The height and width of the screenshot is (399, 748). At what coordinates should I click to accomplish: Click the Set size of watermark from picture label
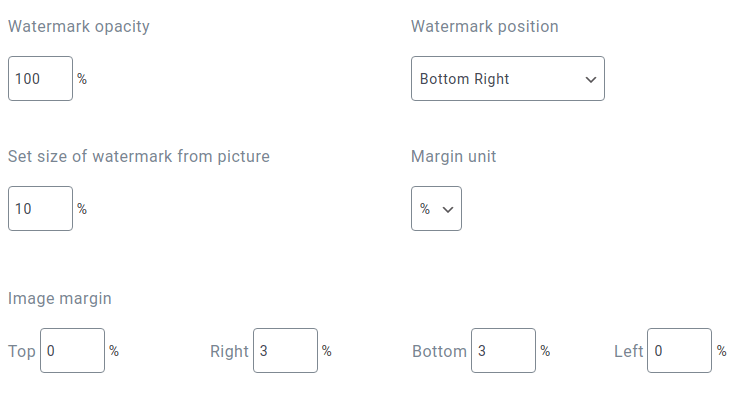[139, 157]
